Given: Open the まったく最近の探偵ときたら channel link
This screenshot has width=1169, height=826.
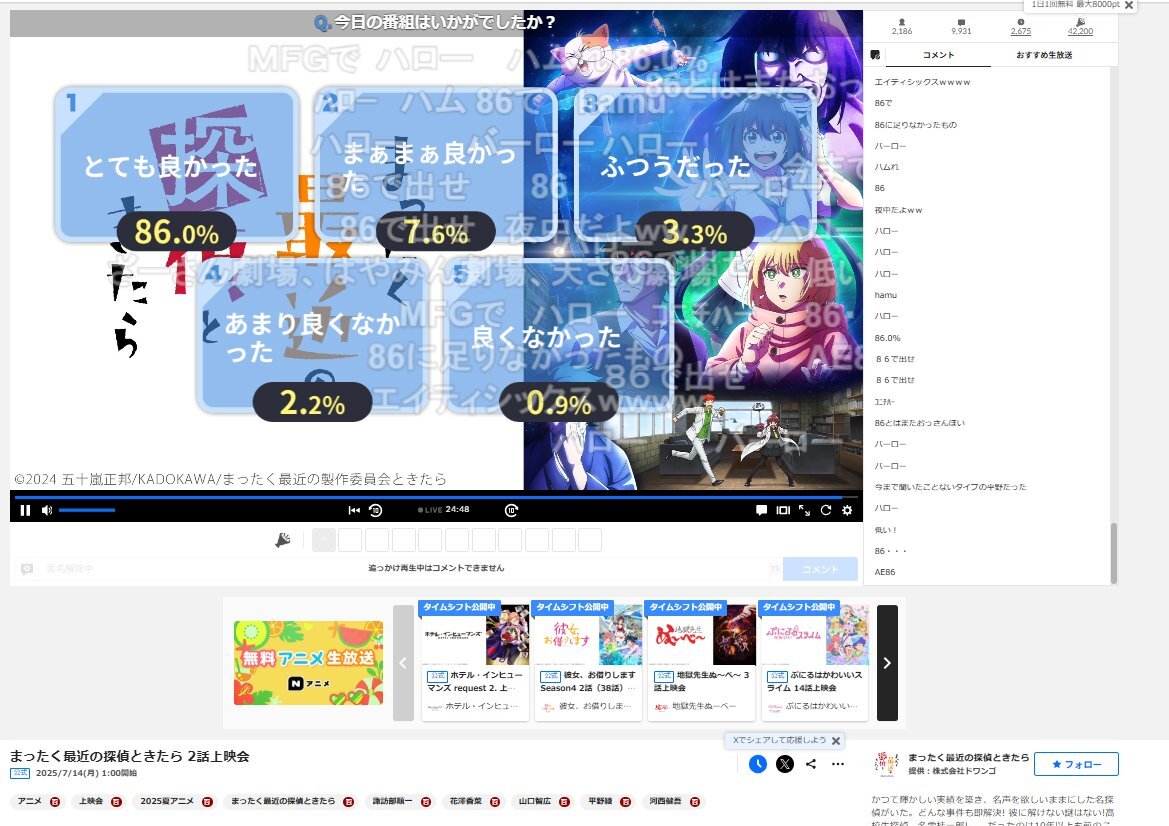Looking at the screenshot, I should click(968, 757).
